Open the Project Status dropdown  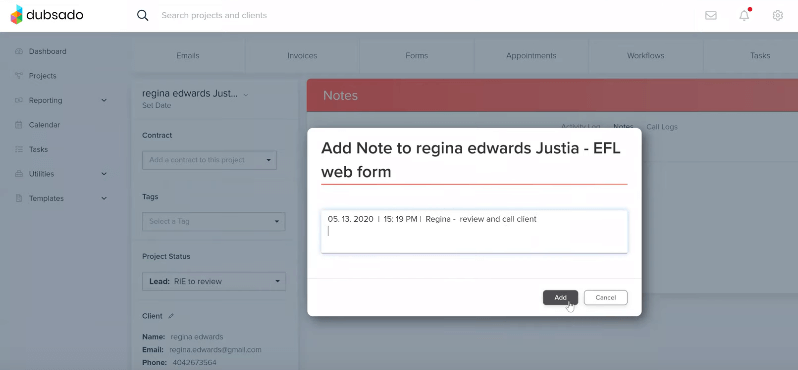point(214,281)
